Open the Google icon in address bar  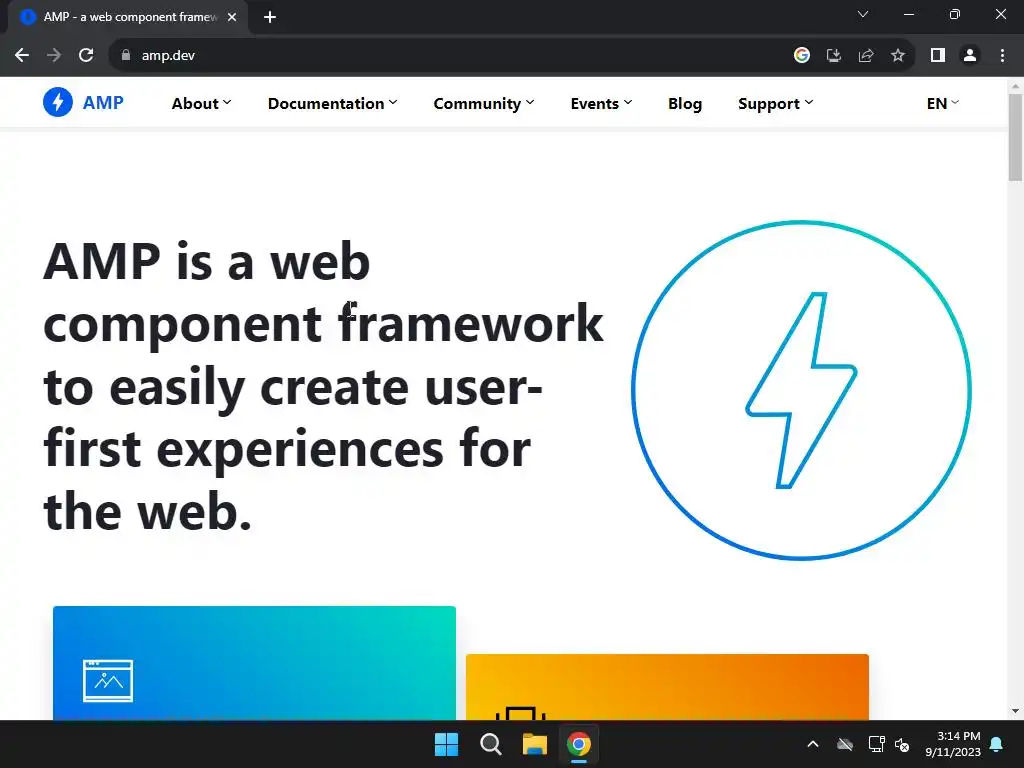coord(801,56)
